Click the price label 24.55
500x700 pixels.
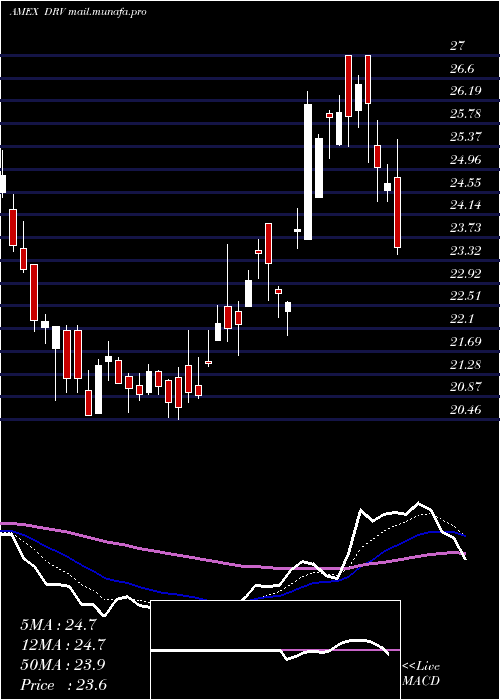465,182
